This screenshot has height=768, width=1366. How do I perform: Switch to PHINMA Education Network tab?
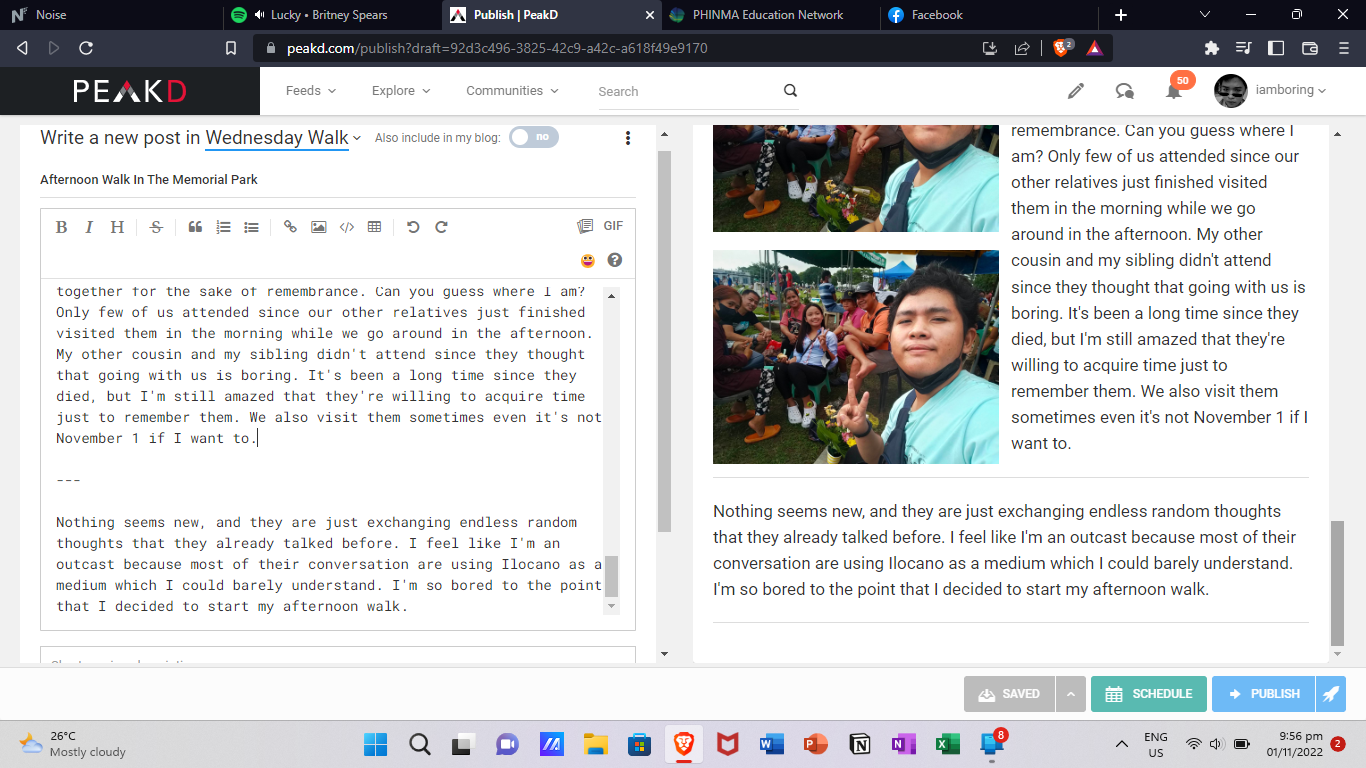point(769,15)
